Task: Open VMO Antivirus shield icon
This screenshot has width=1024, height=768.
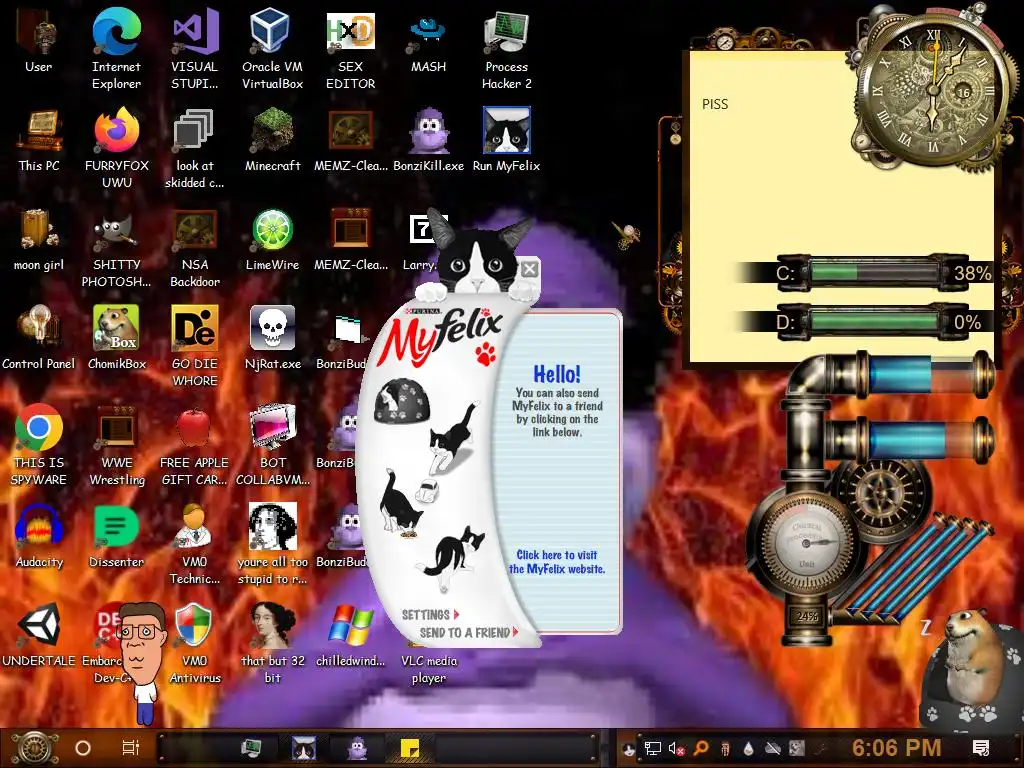Action: (193, 626)
